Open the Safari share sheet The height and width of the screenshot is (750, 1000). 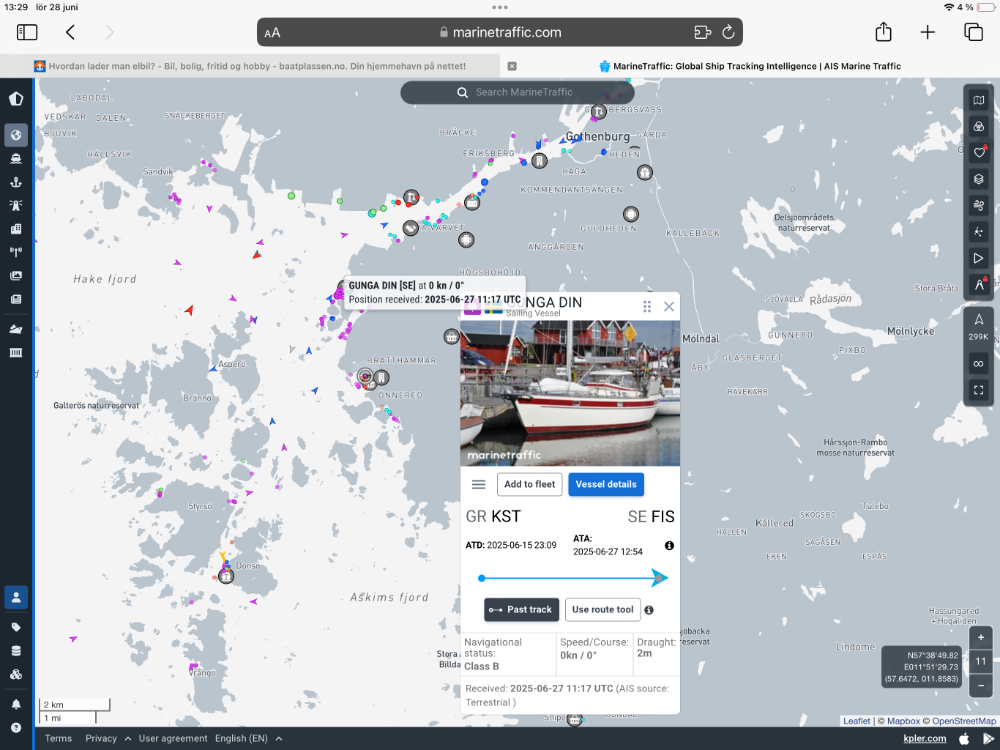tap(883, 31)
